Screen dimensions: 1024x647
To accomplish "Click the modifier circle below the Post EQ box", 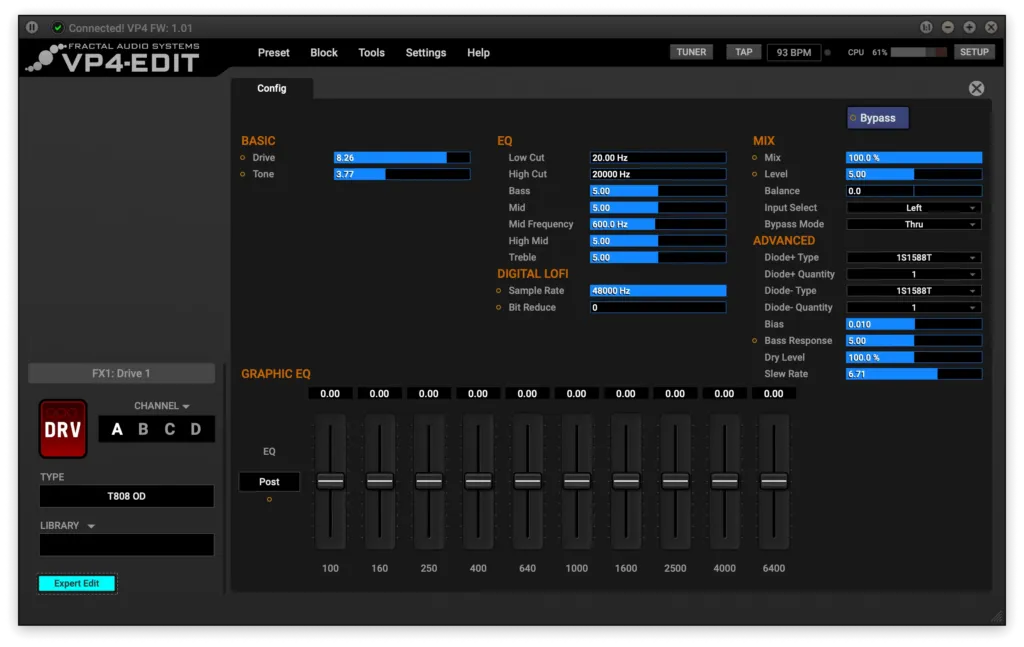I will click(x=269, y=499).
